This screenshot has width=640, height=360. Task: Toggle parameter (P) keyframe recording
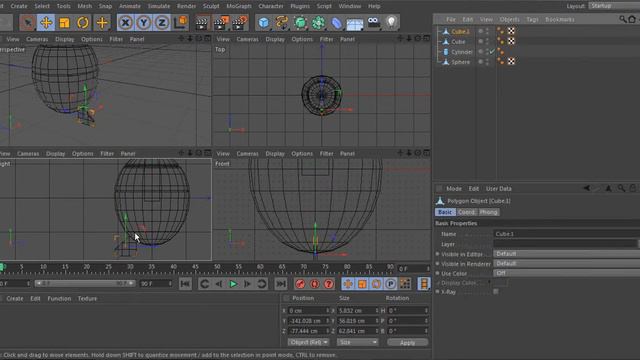pos(390,284)
